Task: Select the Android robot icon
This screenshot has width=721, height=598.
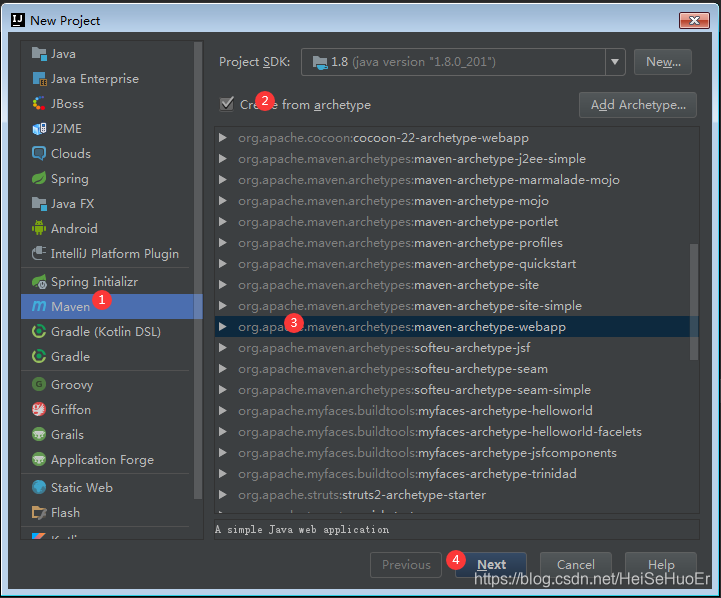Action: [x=39, y=228]
